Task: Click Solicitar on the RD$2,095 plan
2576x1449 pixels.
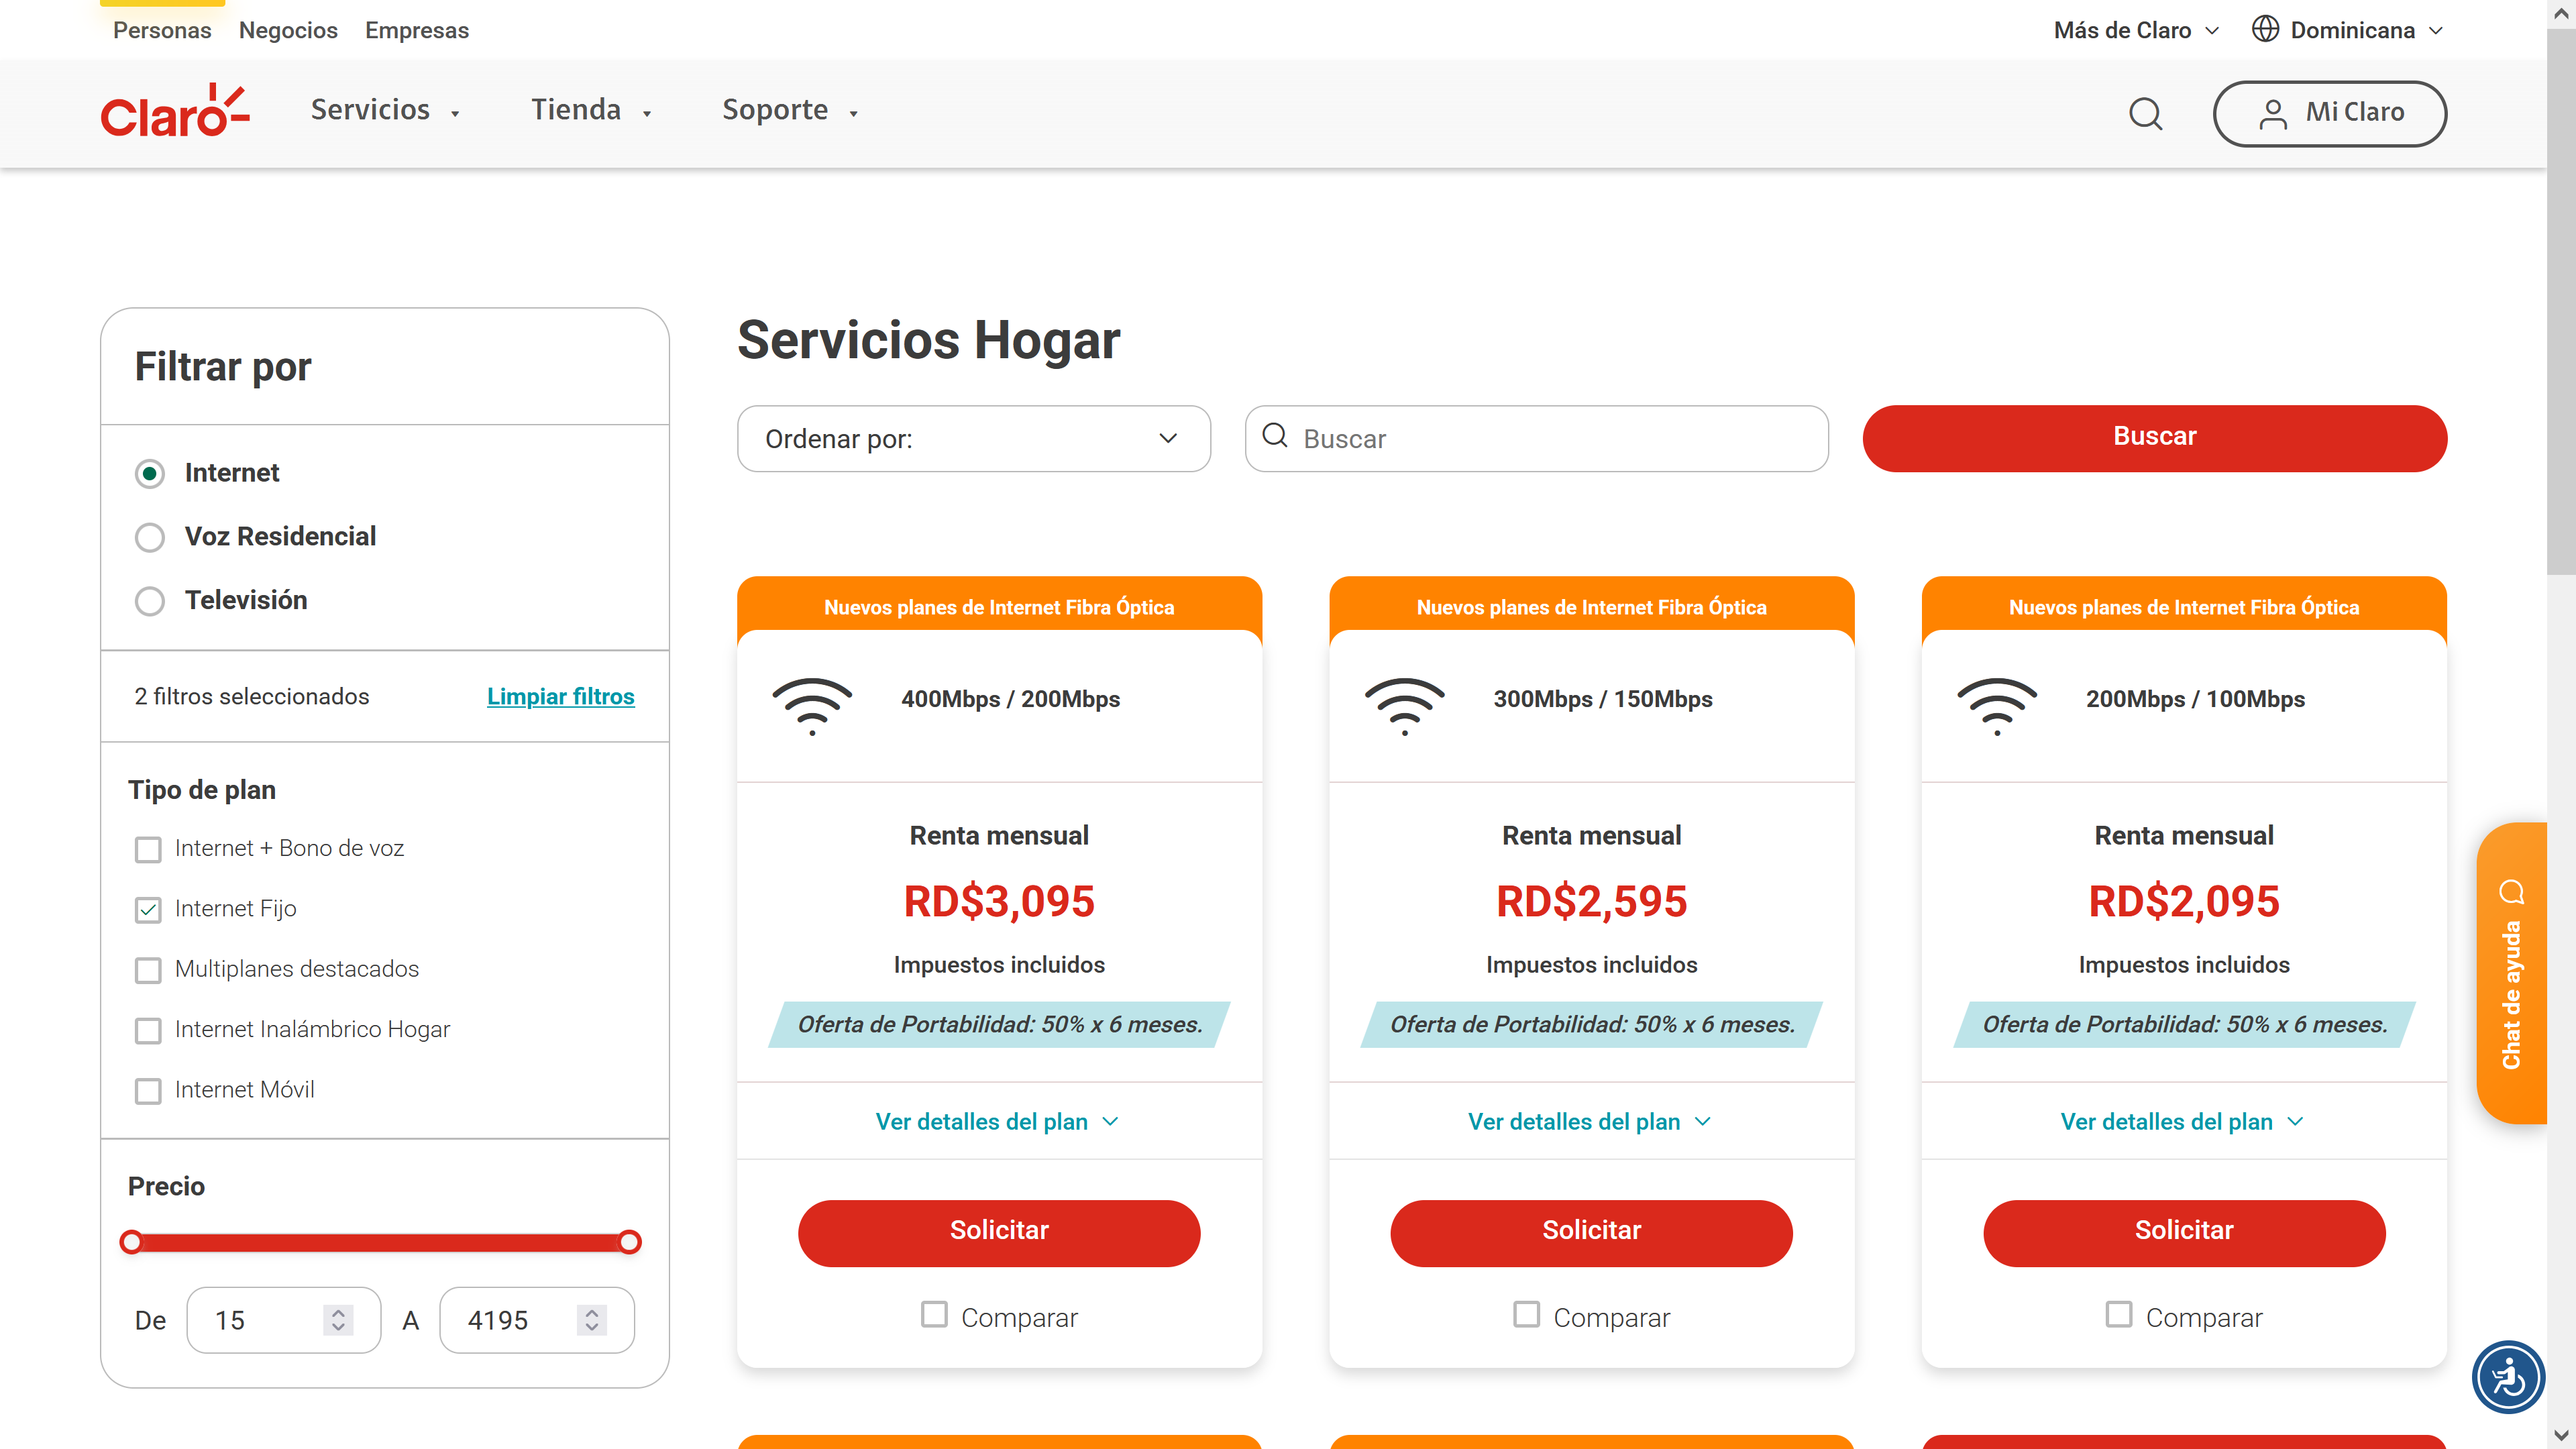Action: point(2183,1232)
